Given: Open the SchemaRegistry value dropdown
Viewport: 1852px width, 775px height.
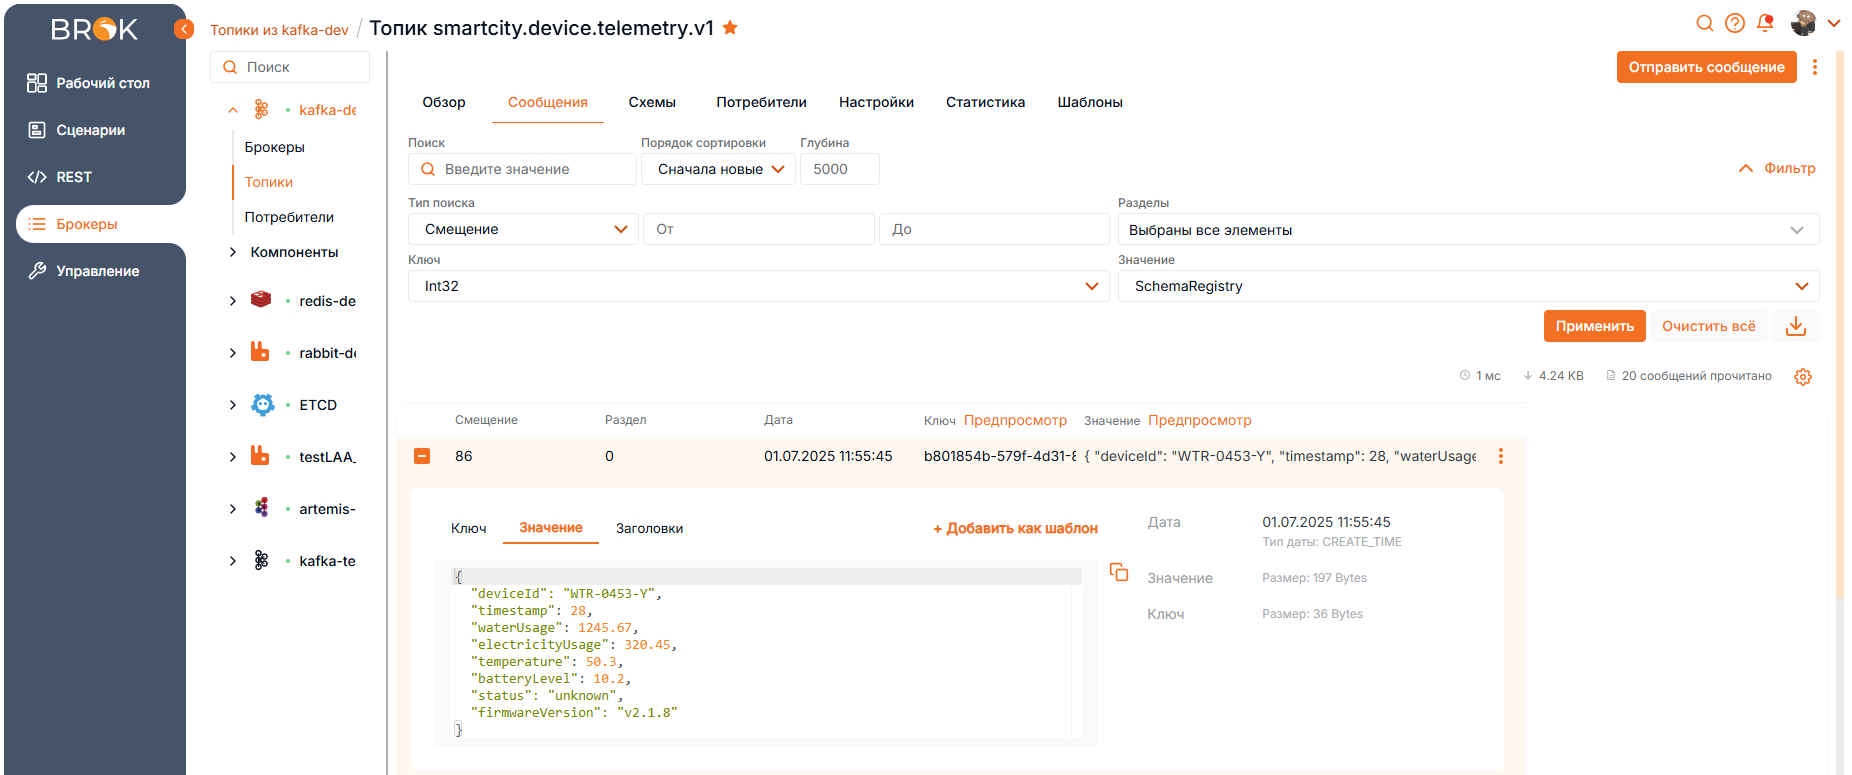Looking at the screenshot, I should [x=1467, y=286].
